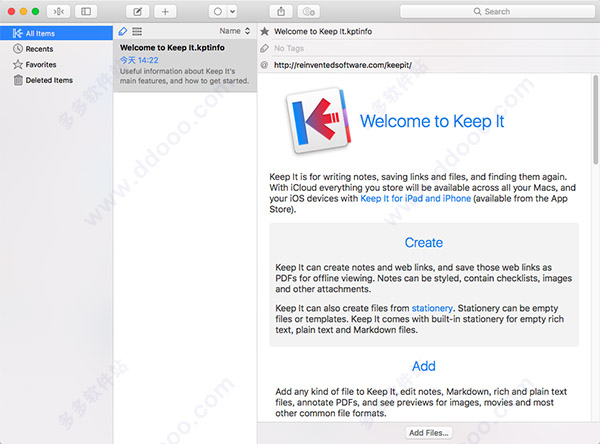Image resolution: width=600 pixels, height=444 pixels.
Task: Select the Welcome to Keep It.kptinfo list item
Action: pyautogui.click(x=185, y=65)
